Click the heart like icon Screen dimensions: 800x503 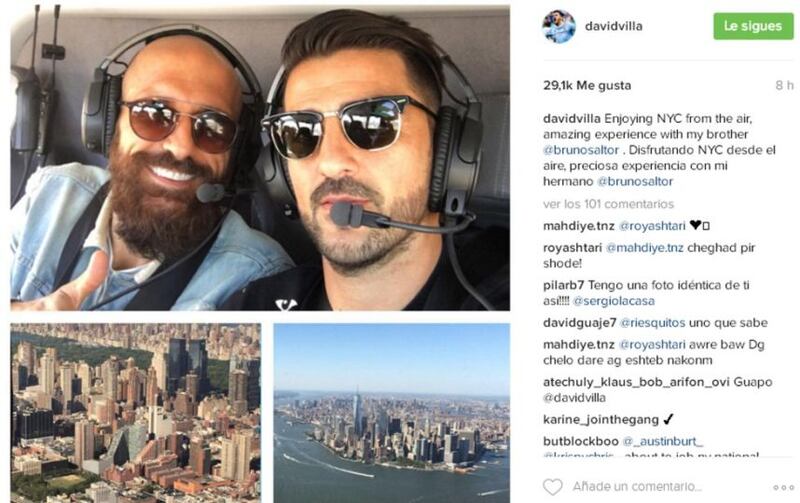553,487
